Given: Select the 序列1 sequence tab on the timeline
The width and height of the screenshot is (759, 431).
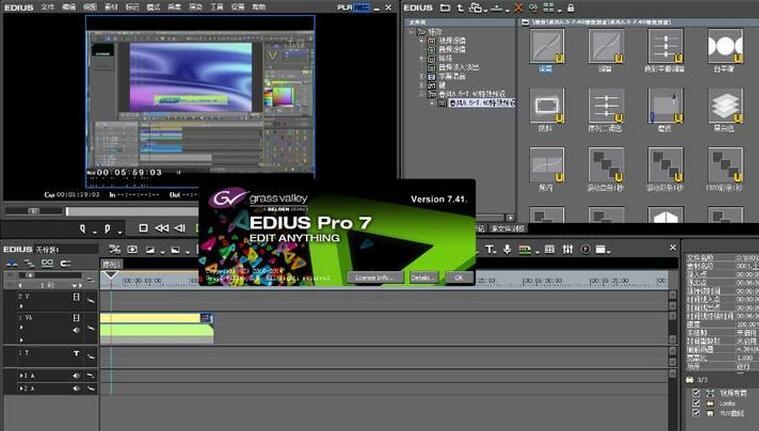Looking at the screenshot, I should click(111, 264).
